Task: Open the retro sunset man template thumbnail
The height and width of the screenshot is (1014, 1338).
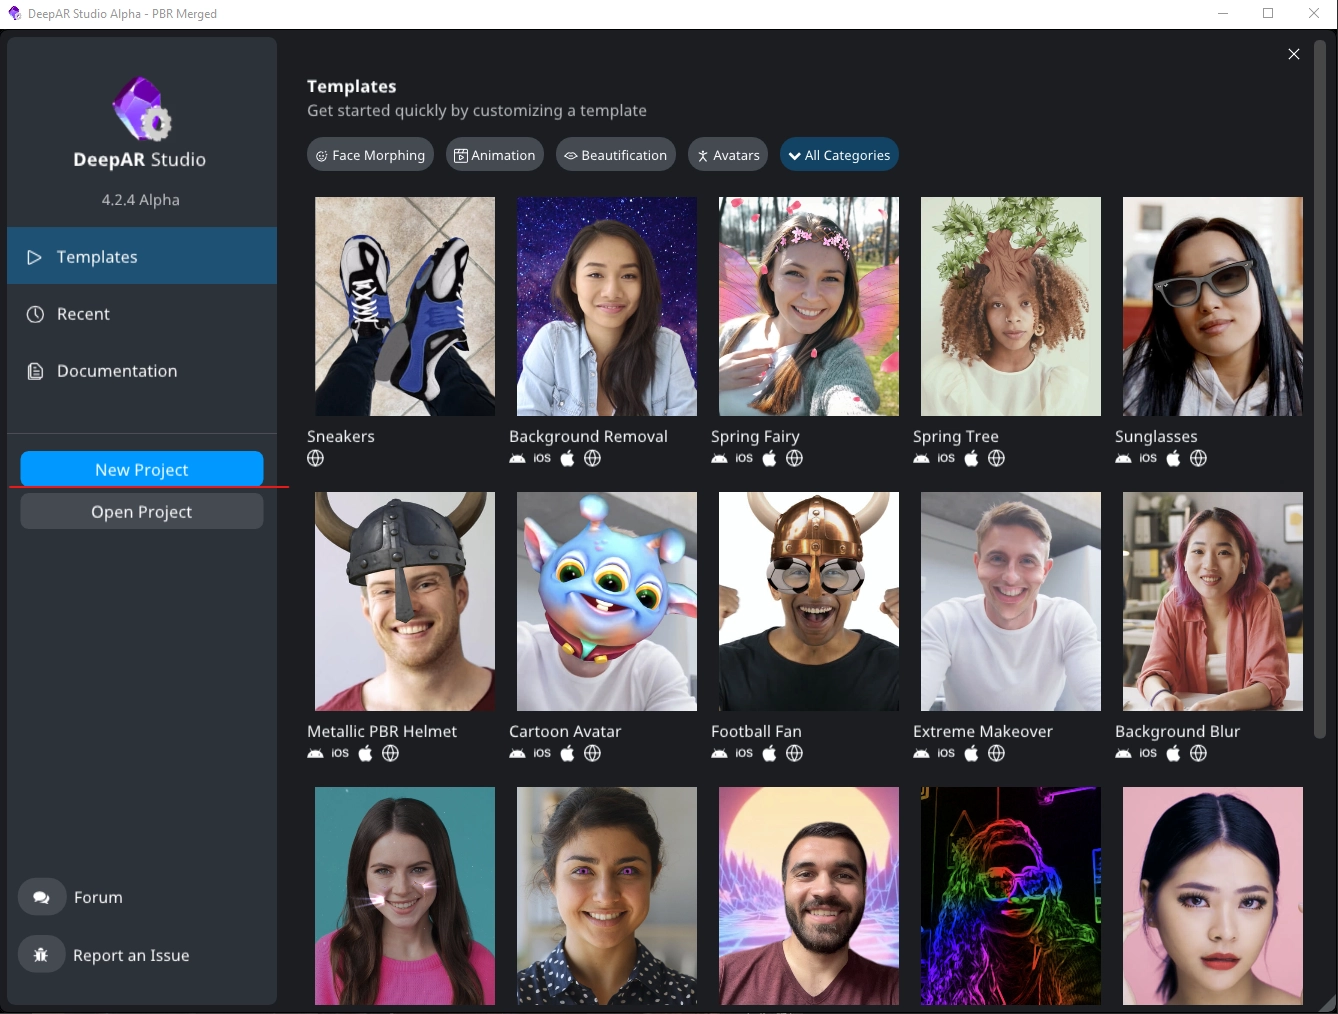Action: (x=809, y=896)
